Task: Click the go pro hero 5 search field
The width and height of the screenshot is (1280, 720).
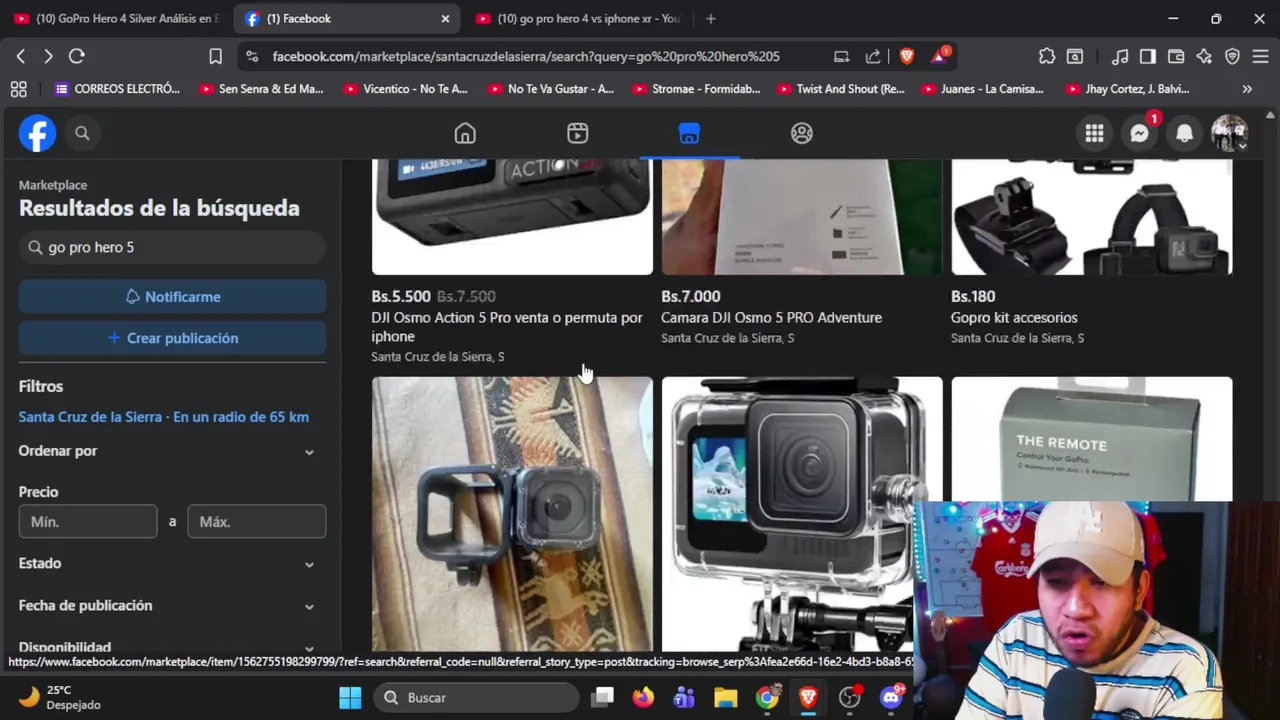Action: [x=172, y=247]
